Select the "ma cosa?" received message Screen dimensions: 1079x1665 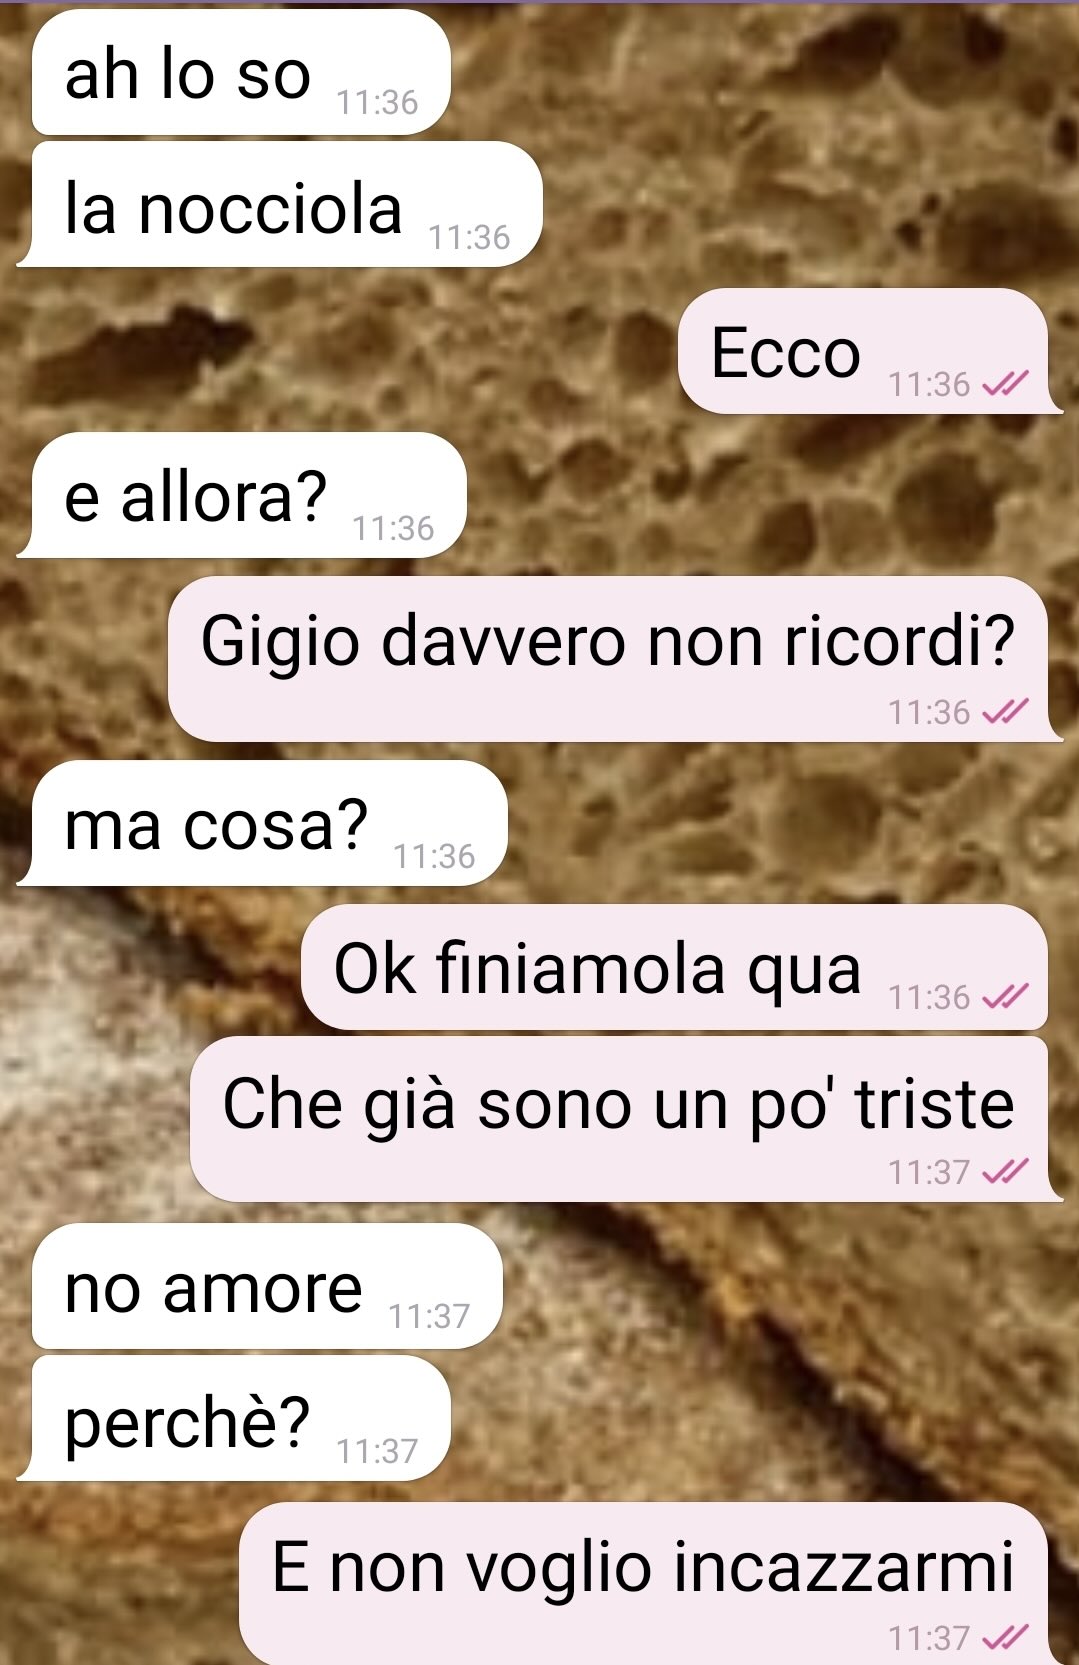point(262,823)
